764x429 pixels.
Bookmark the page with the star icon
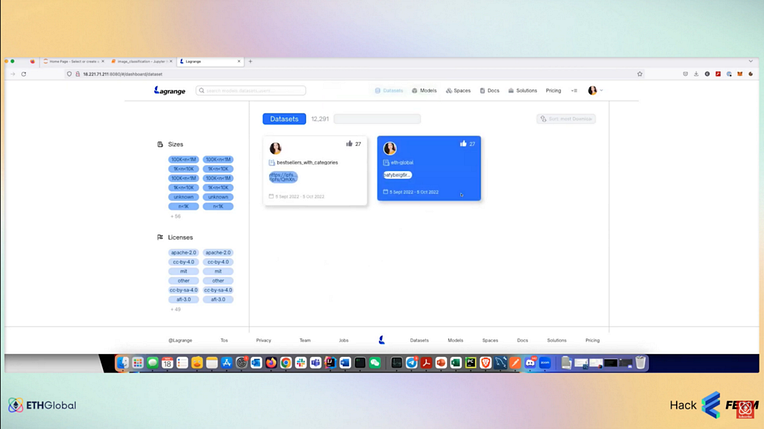640,74
